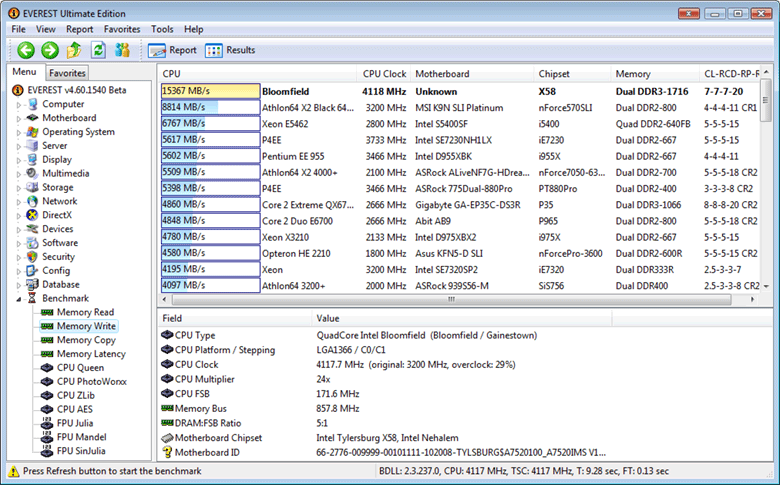Open the CPU AES benchmark
The width and height of the screenshot is (780, 485).
75,410
